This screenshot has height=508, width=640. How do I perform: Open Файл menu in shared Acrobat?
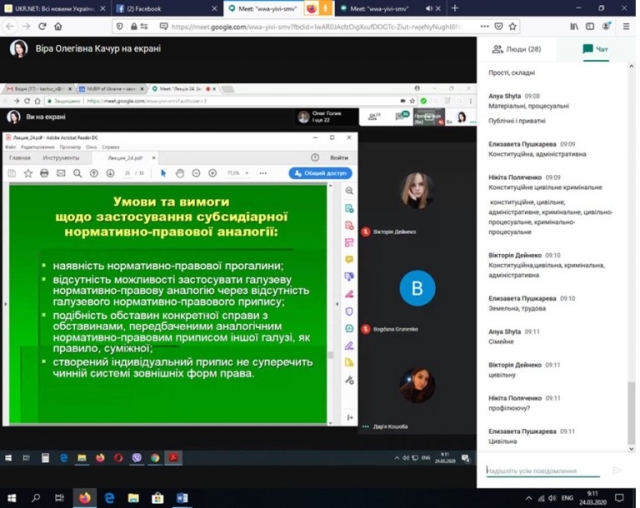[x=10, y=147]
